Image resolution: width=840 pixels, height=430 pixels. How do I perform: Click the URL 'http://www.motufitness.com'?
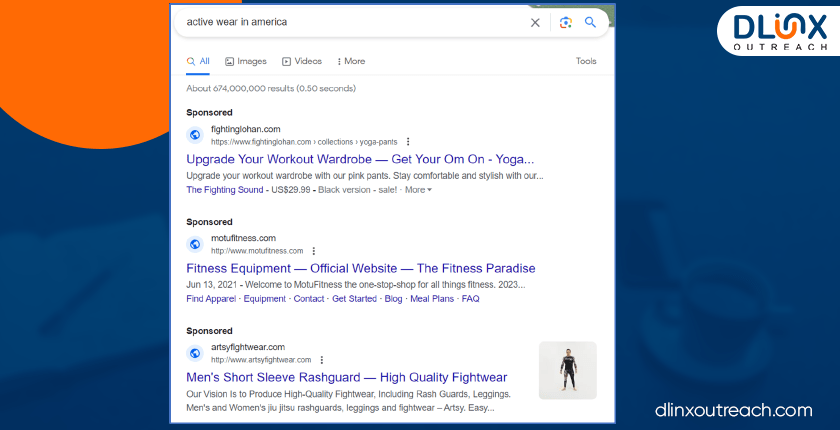point(257,251)
